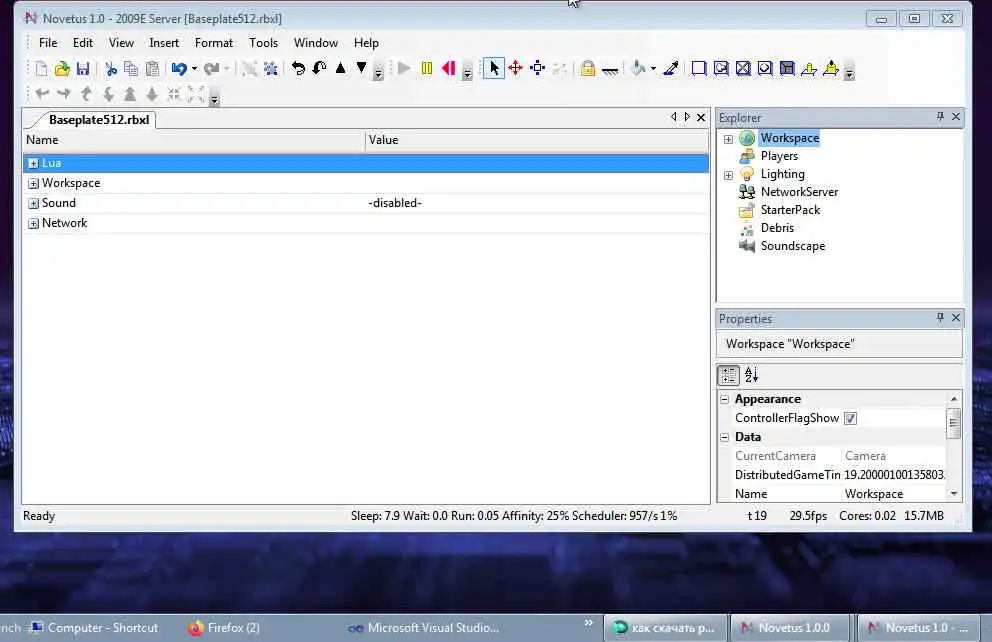Select the Resize handles tool
Screen dimensions: 992x642
[x=538, y=68]
